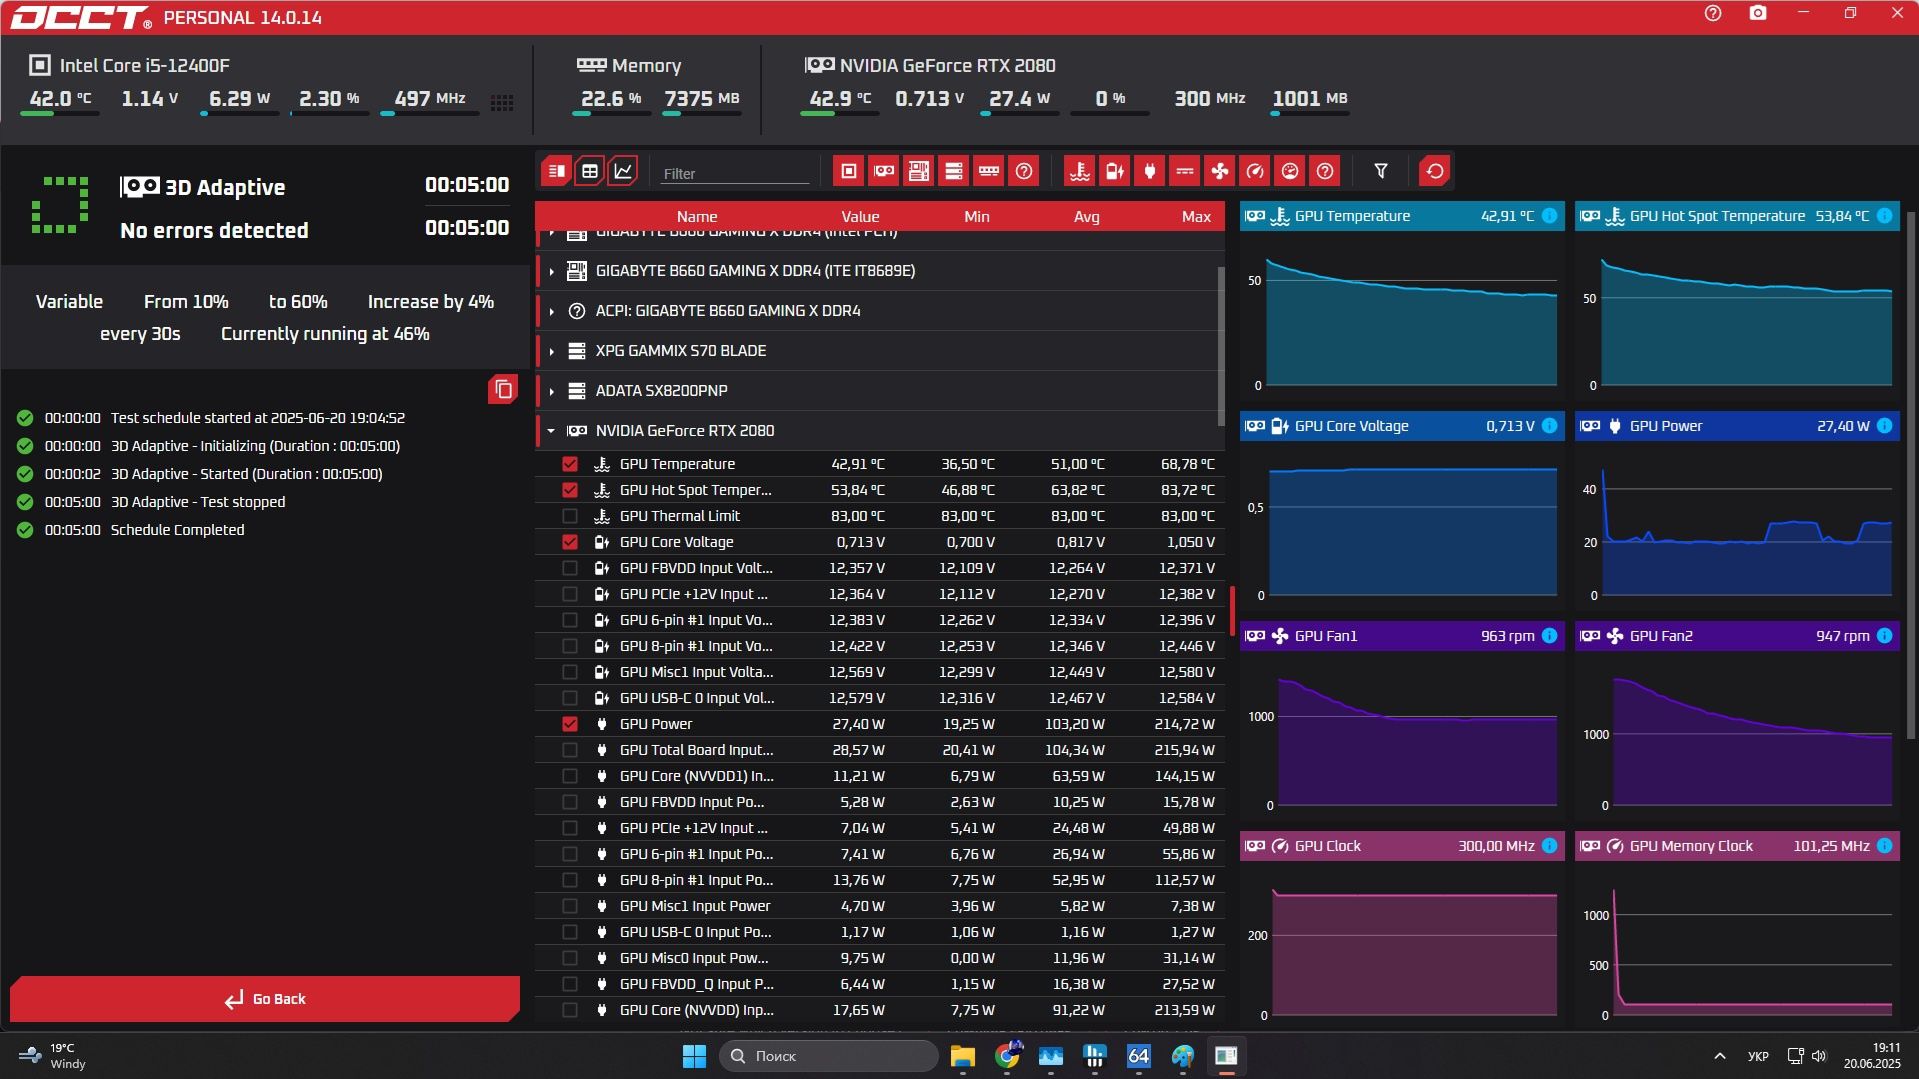Check the GPU Total Board Input checkbox
The height and width of the screenshot is (1079, 1919).
point(570,750)
